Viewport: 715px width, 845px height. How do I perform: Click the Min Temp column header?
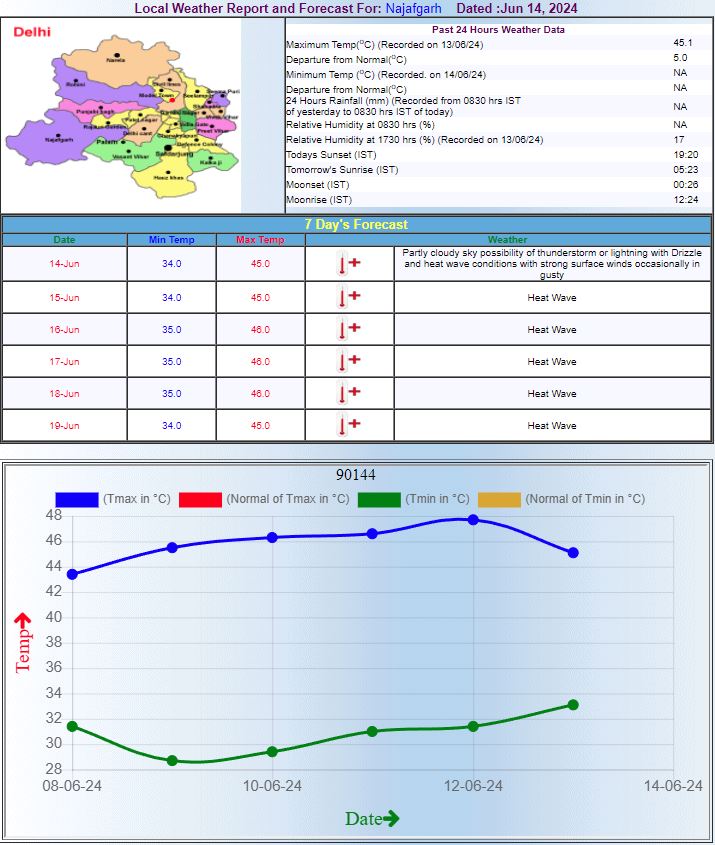pos(171,240)
